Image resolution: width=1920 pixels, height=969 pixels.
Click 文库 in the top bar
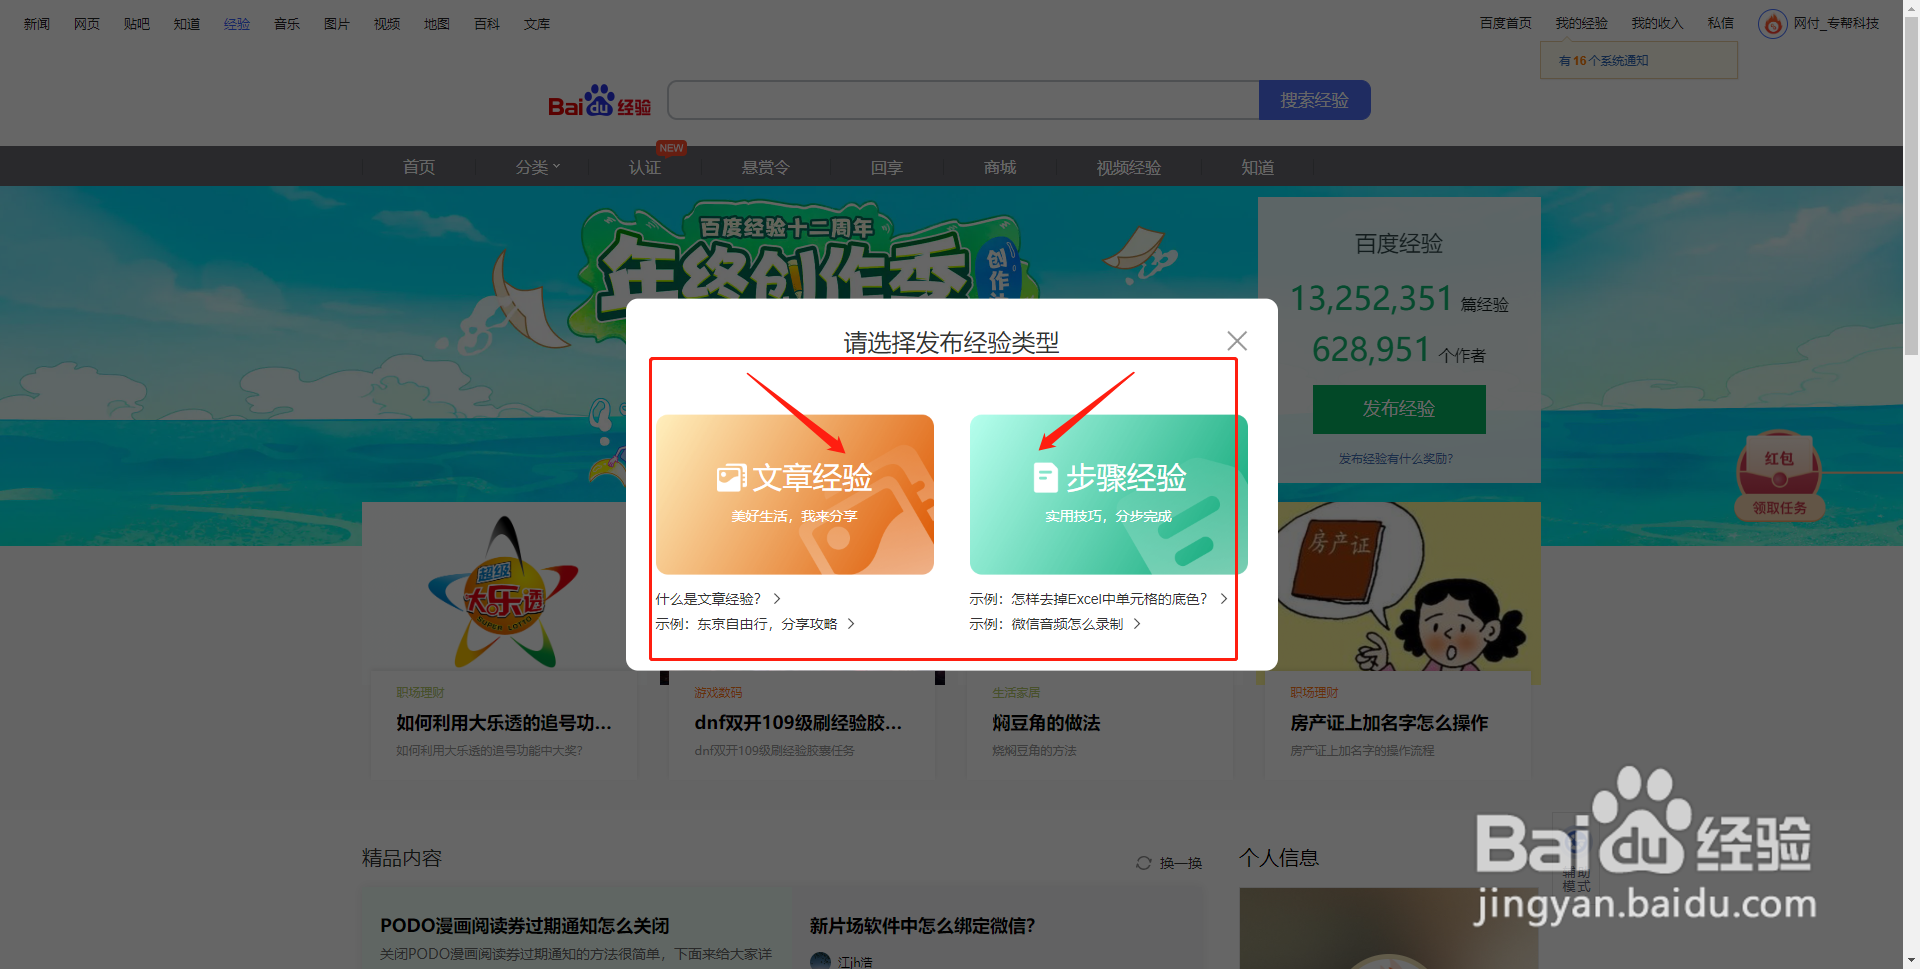537,24
